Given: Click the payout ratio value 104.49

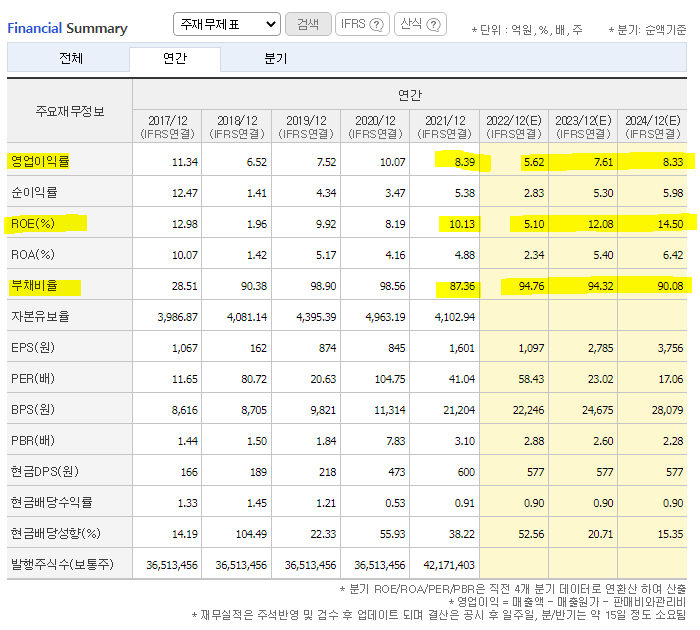Looking at the screenshot, I should coord(251,534).
